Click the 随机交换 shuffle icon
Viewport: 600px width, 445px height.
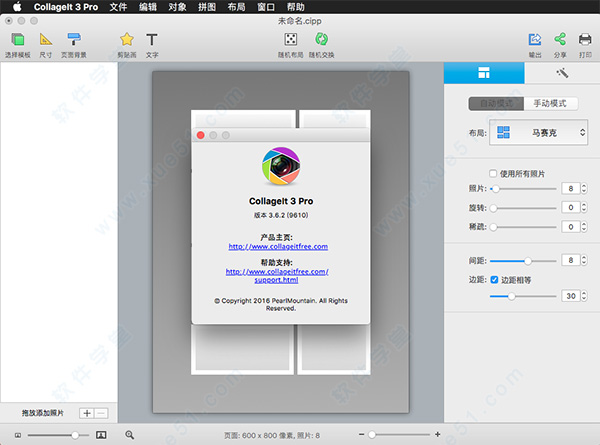click(x=321, y=39)
